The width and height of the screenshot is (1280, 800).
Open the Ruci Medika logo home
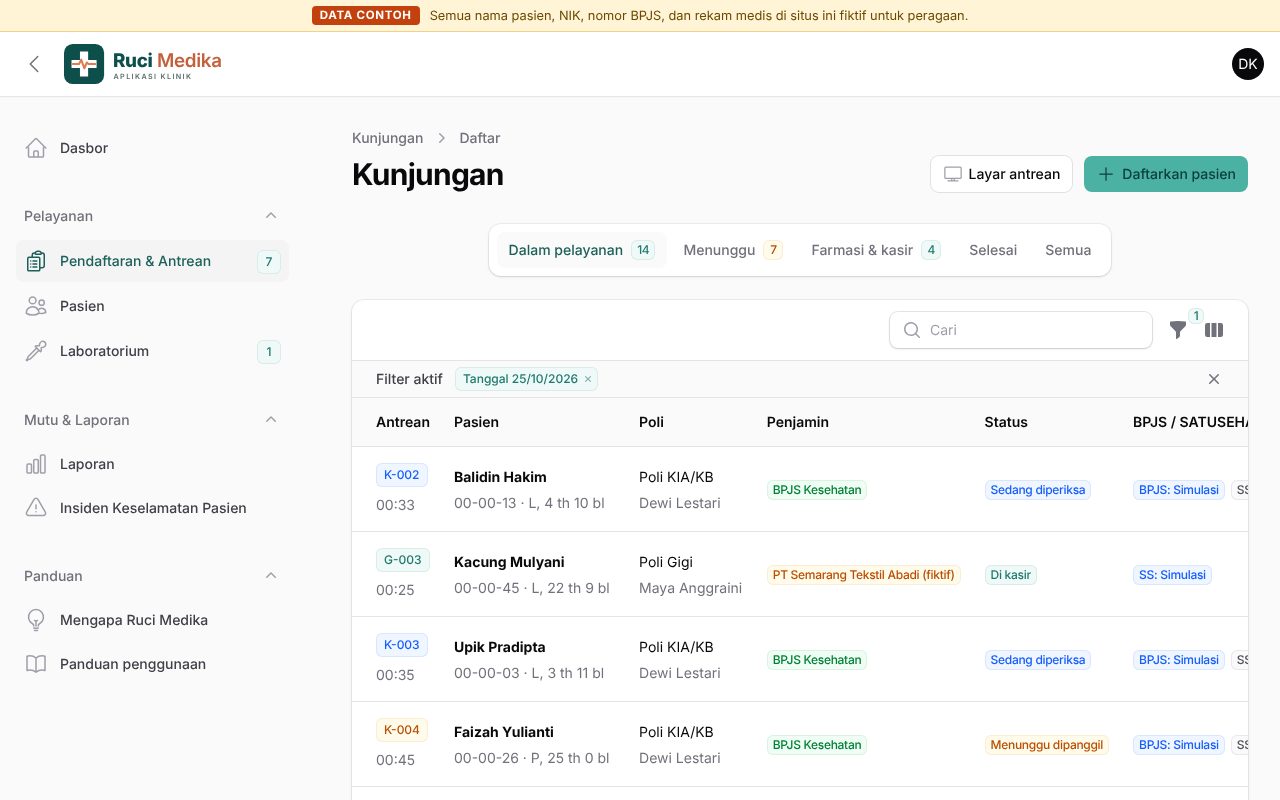(143, 64)
